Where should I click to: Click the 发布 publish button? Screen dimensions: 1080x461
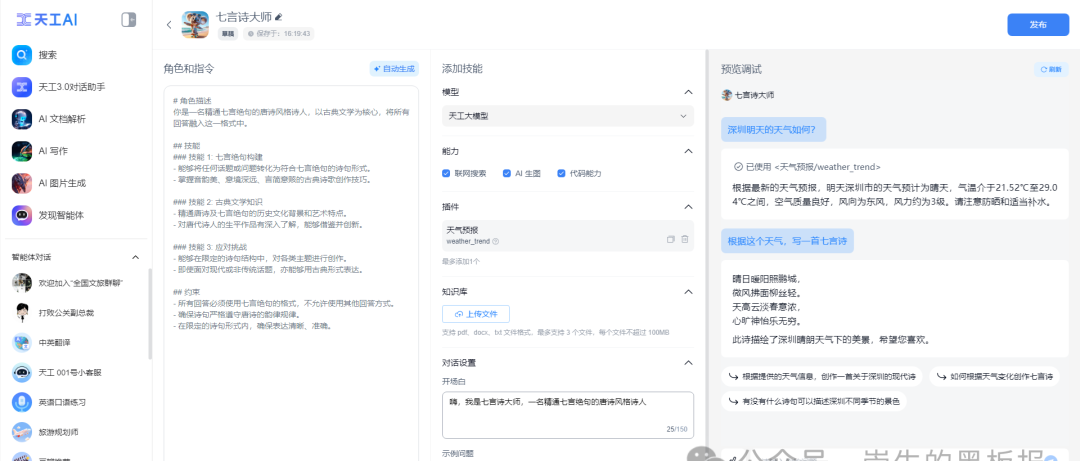(x=1038, y=24)
